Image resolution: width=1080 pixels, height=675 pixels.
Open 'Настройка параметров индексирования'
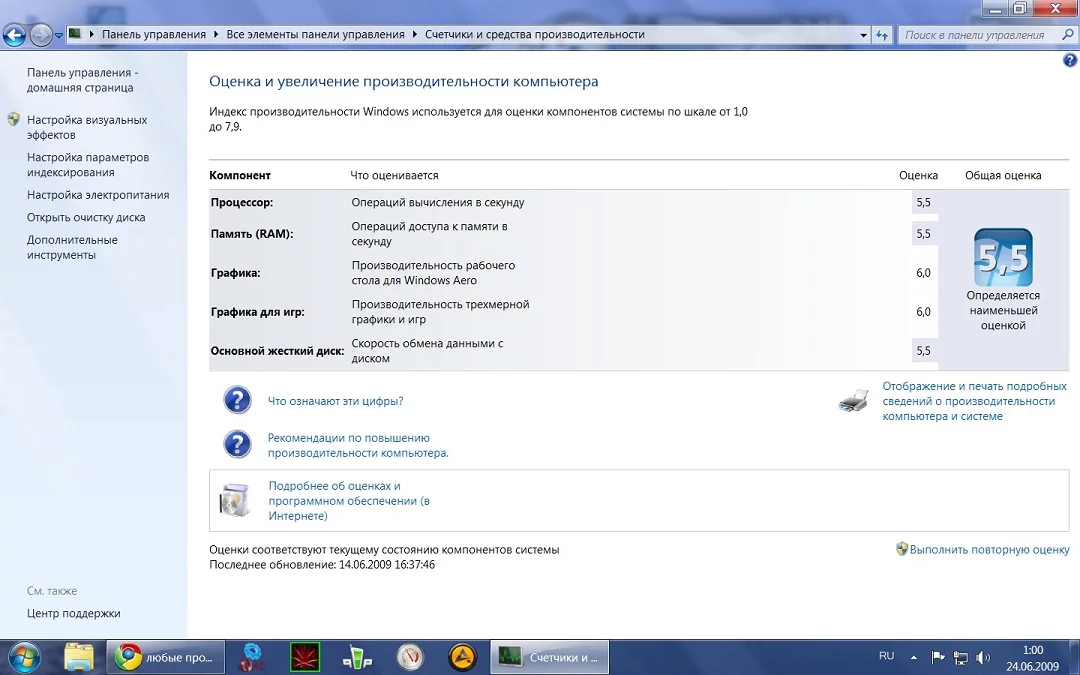tap(87, 165)
